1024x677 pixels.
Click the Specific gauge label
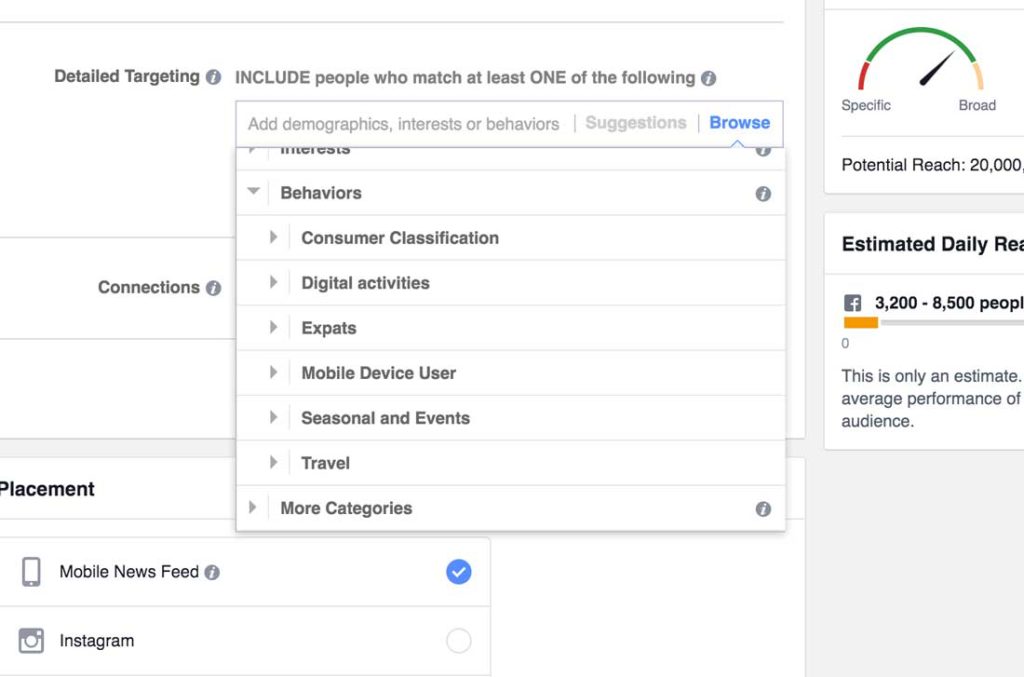click(865, 105)
